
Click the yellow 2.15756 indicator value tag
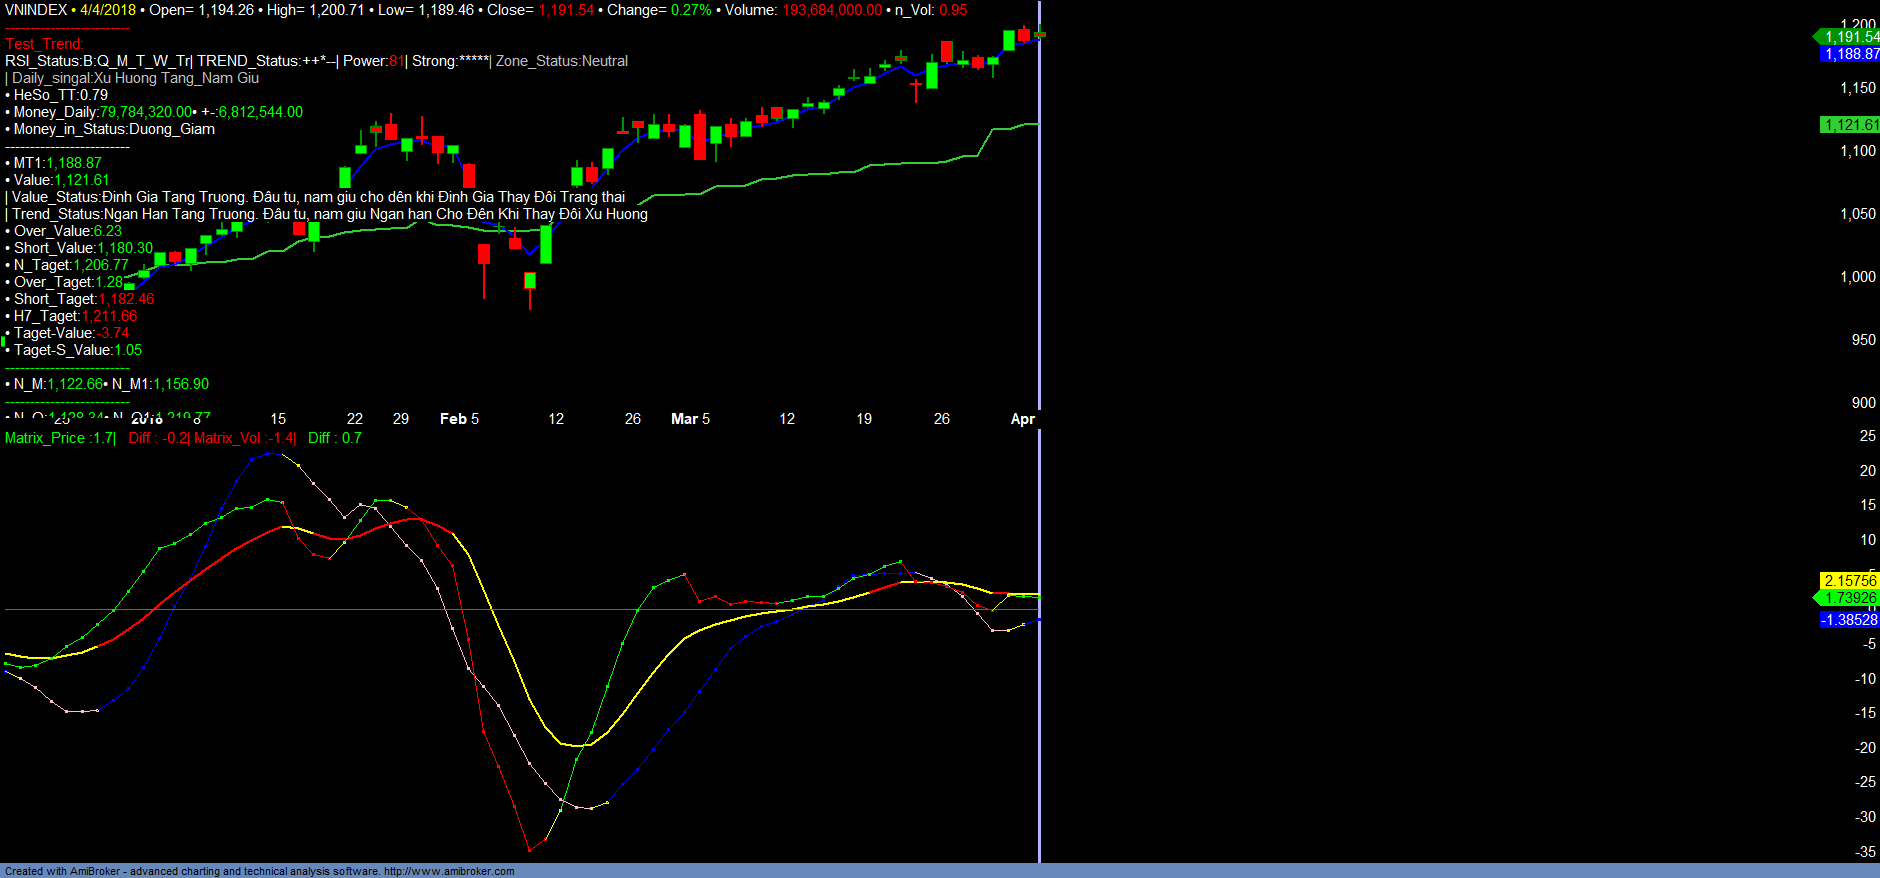1850,580
